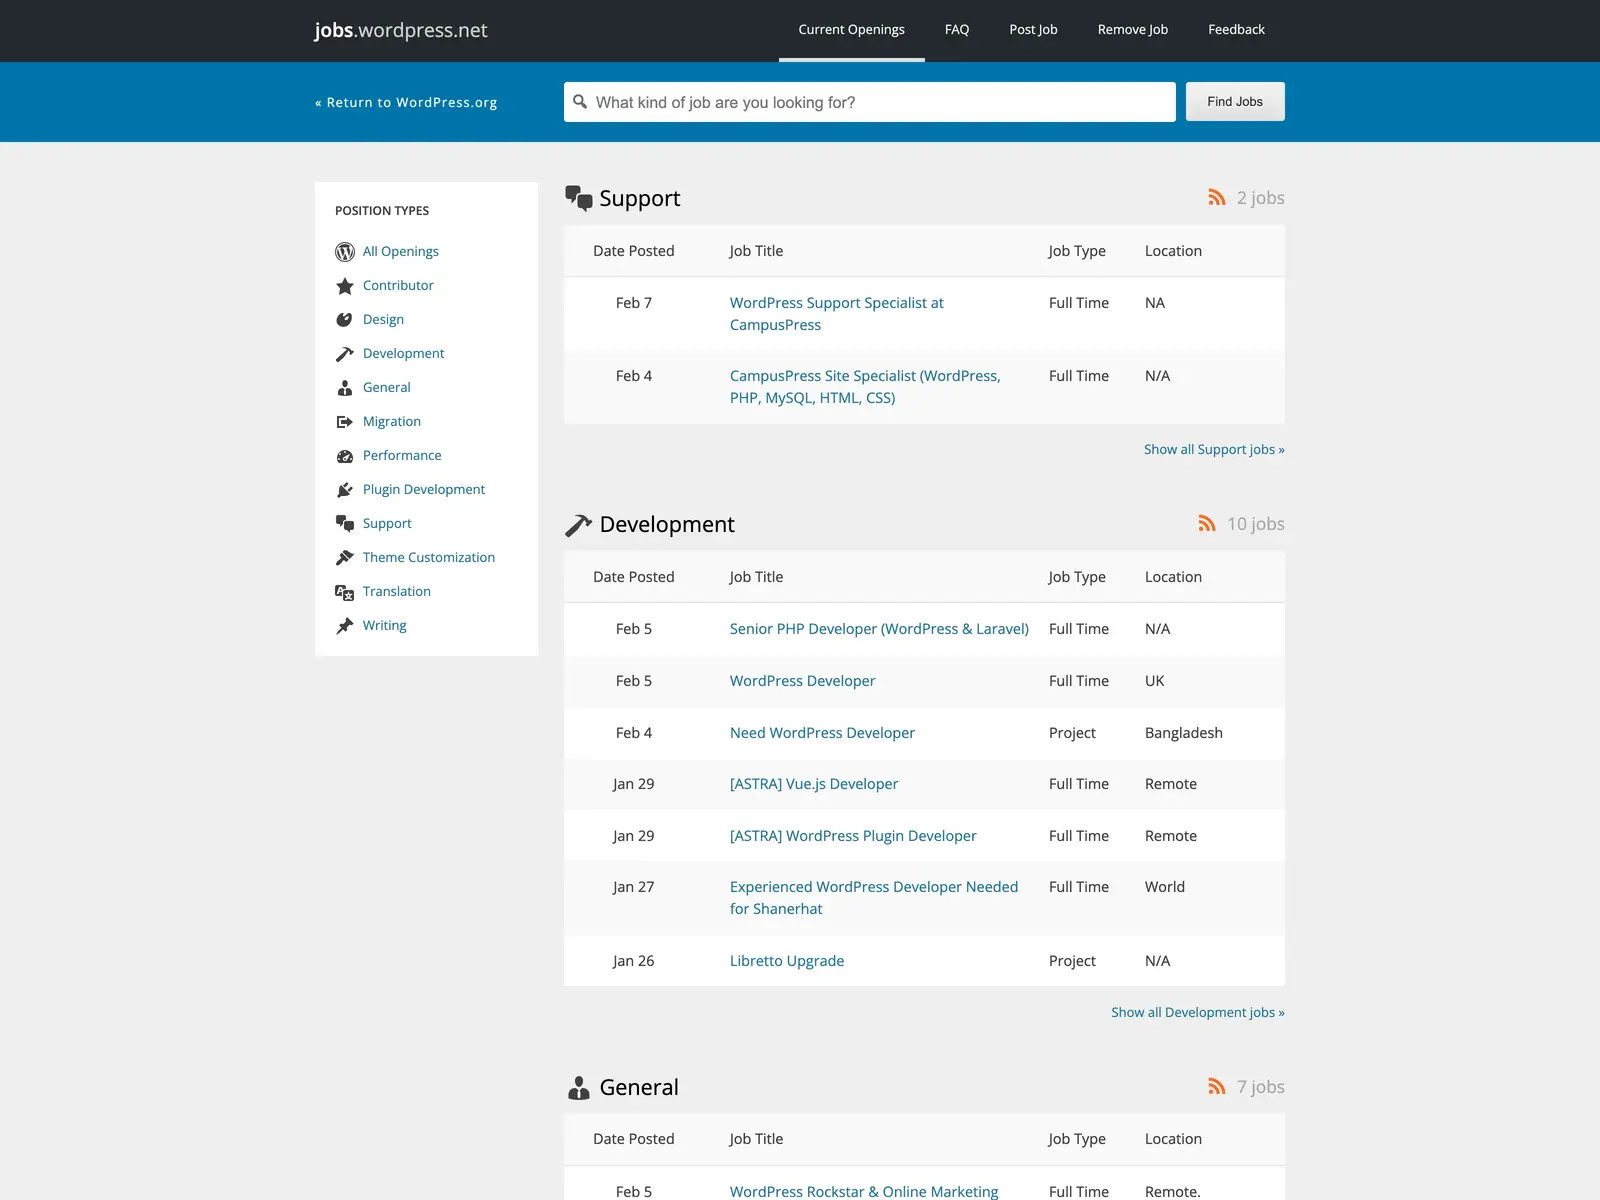Follow the Return to WordPress.org link
Viewport: 1600px width, 1200px height.
pyautogui.click(x=406, y=103)
